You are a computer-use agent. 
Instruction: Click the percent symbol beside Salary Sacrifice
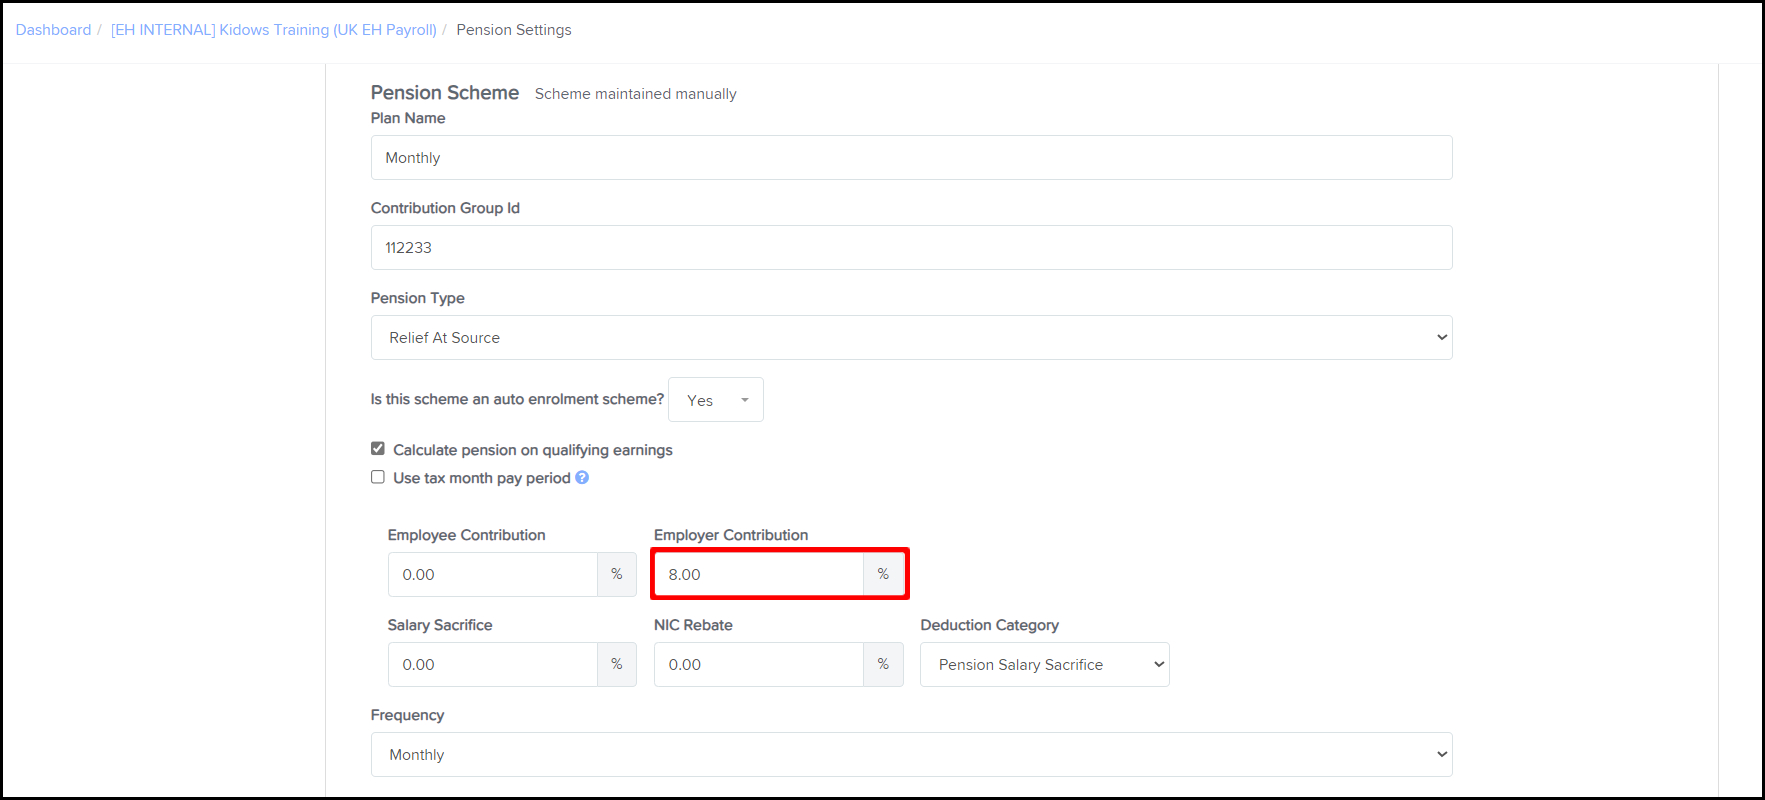point(617,665)
